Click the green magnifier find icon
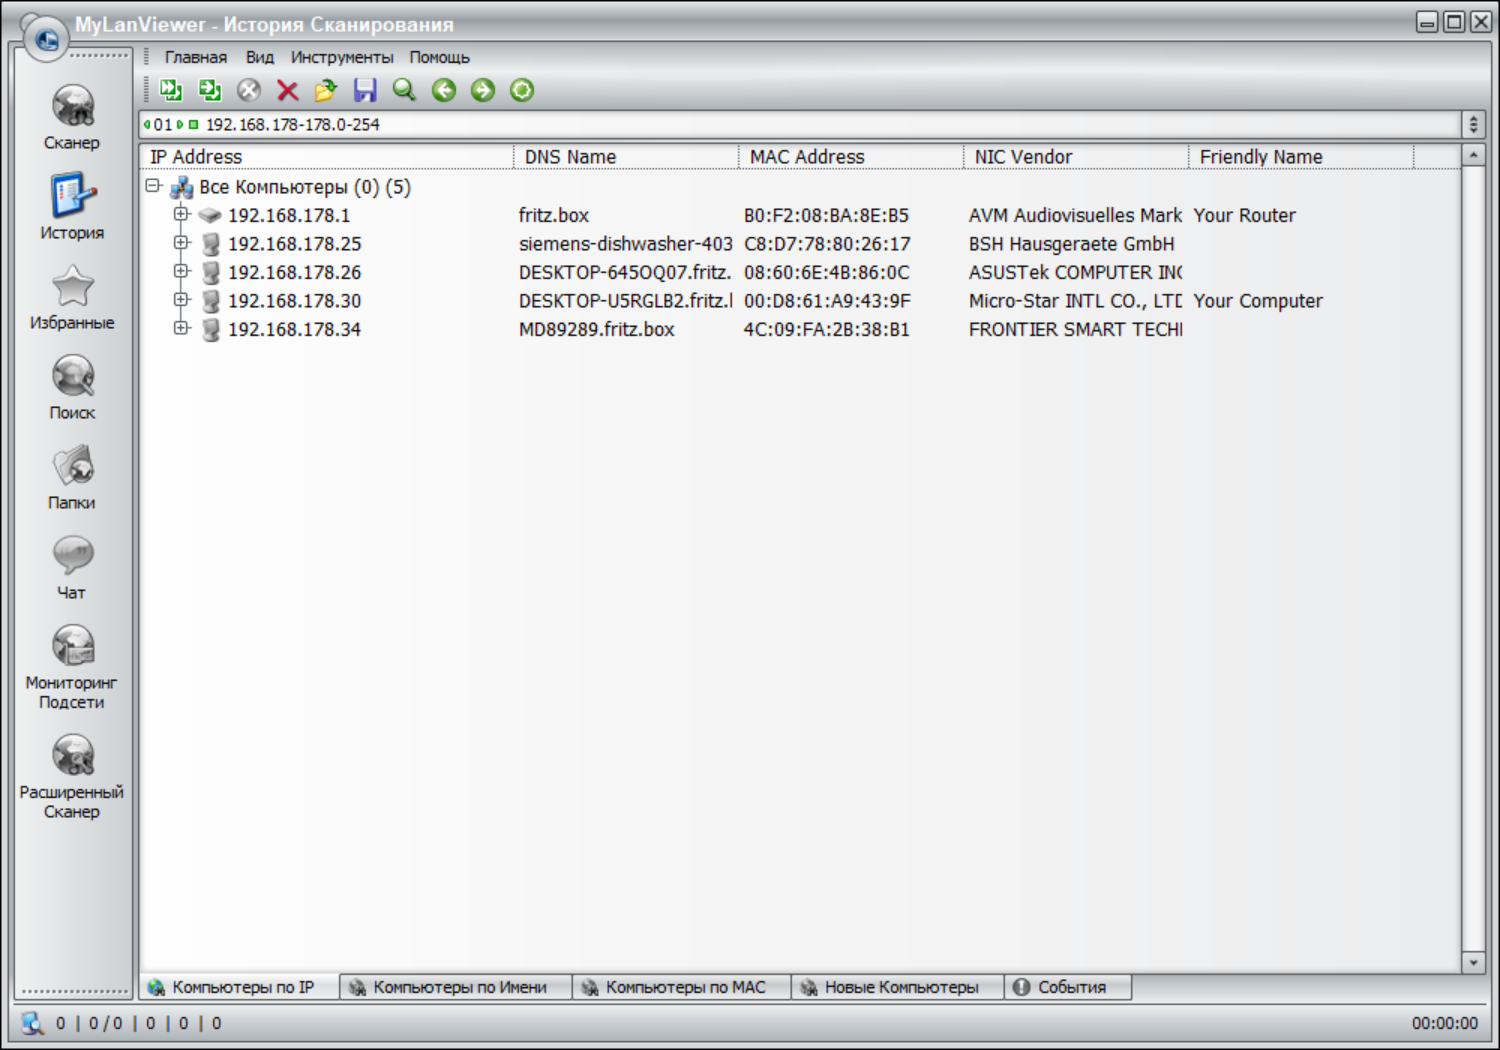The image size is (1500, 1050). point(404,90)
